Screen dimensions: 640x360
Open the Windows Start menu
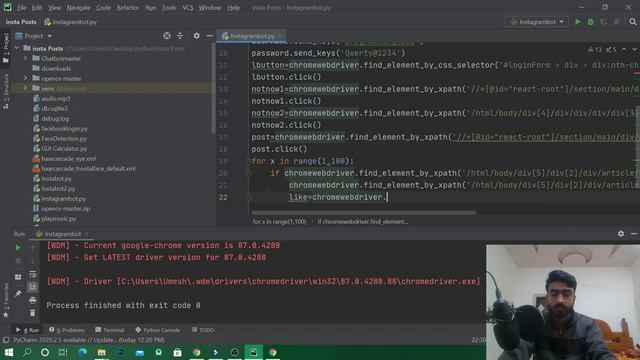[x=9, y=352]
